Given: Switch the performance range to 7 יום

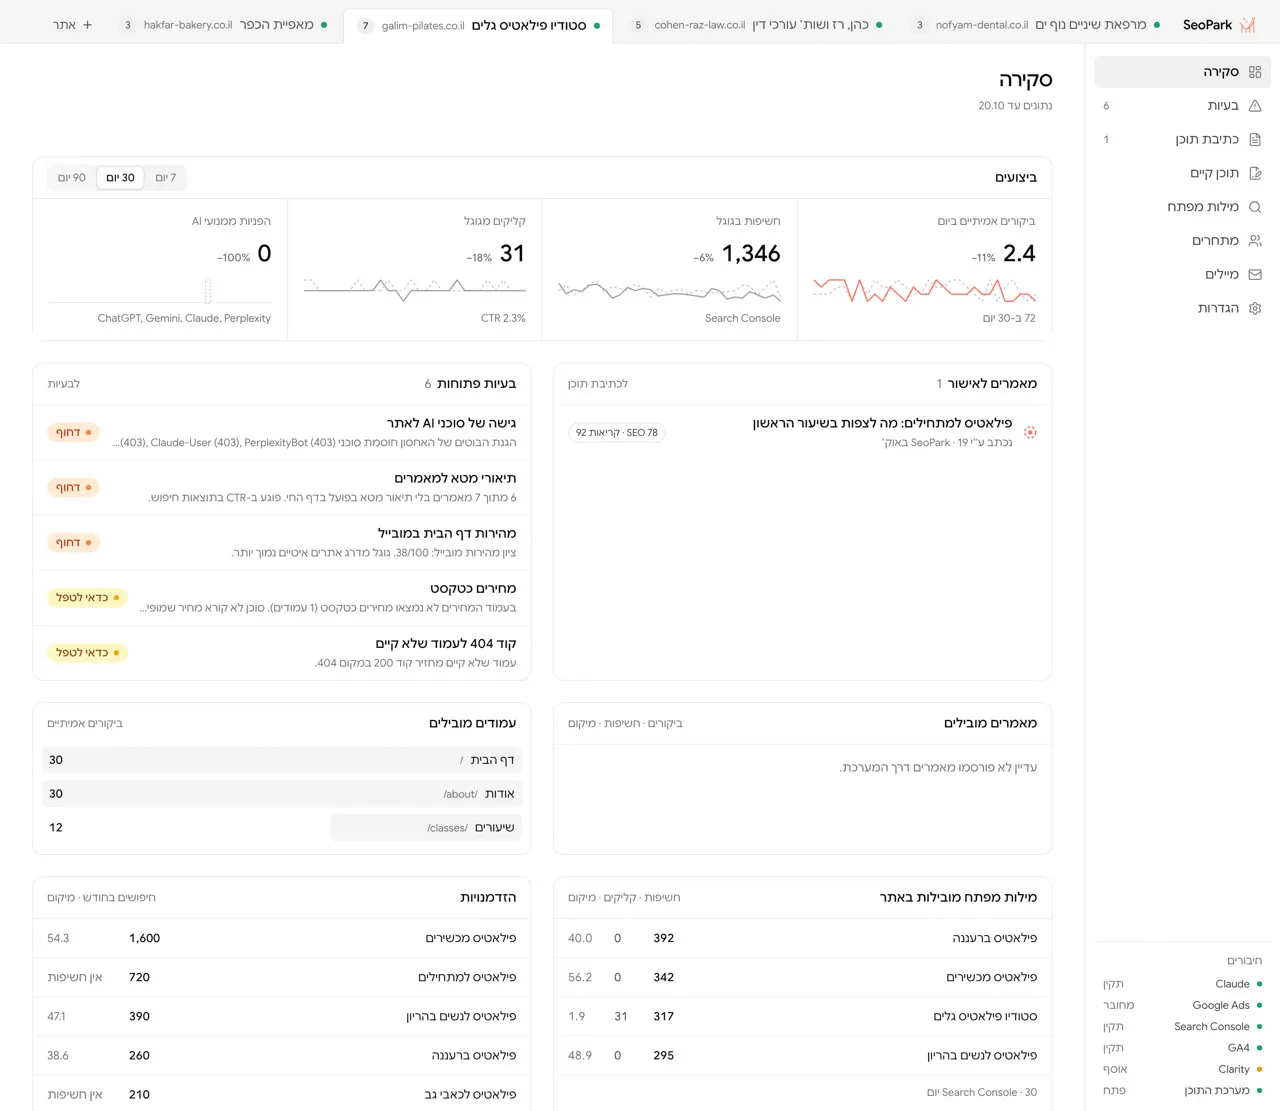Looking at the screenshot, I should coord(166,178).
